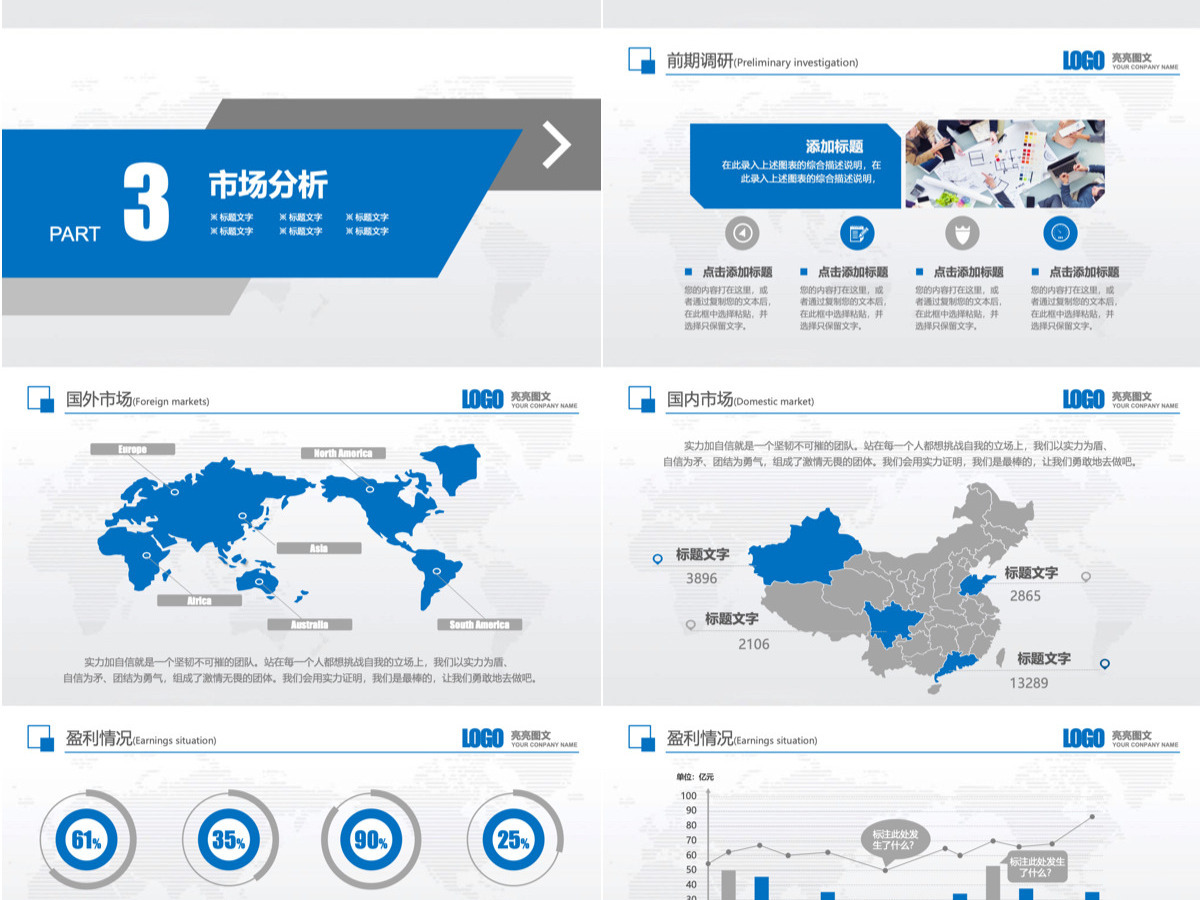Screen dimensions: 1200x900
Task: Click the square icon beside 前期调研 title
Action: [x=641, y=60]
